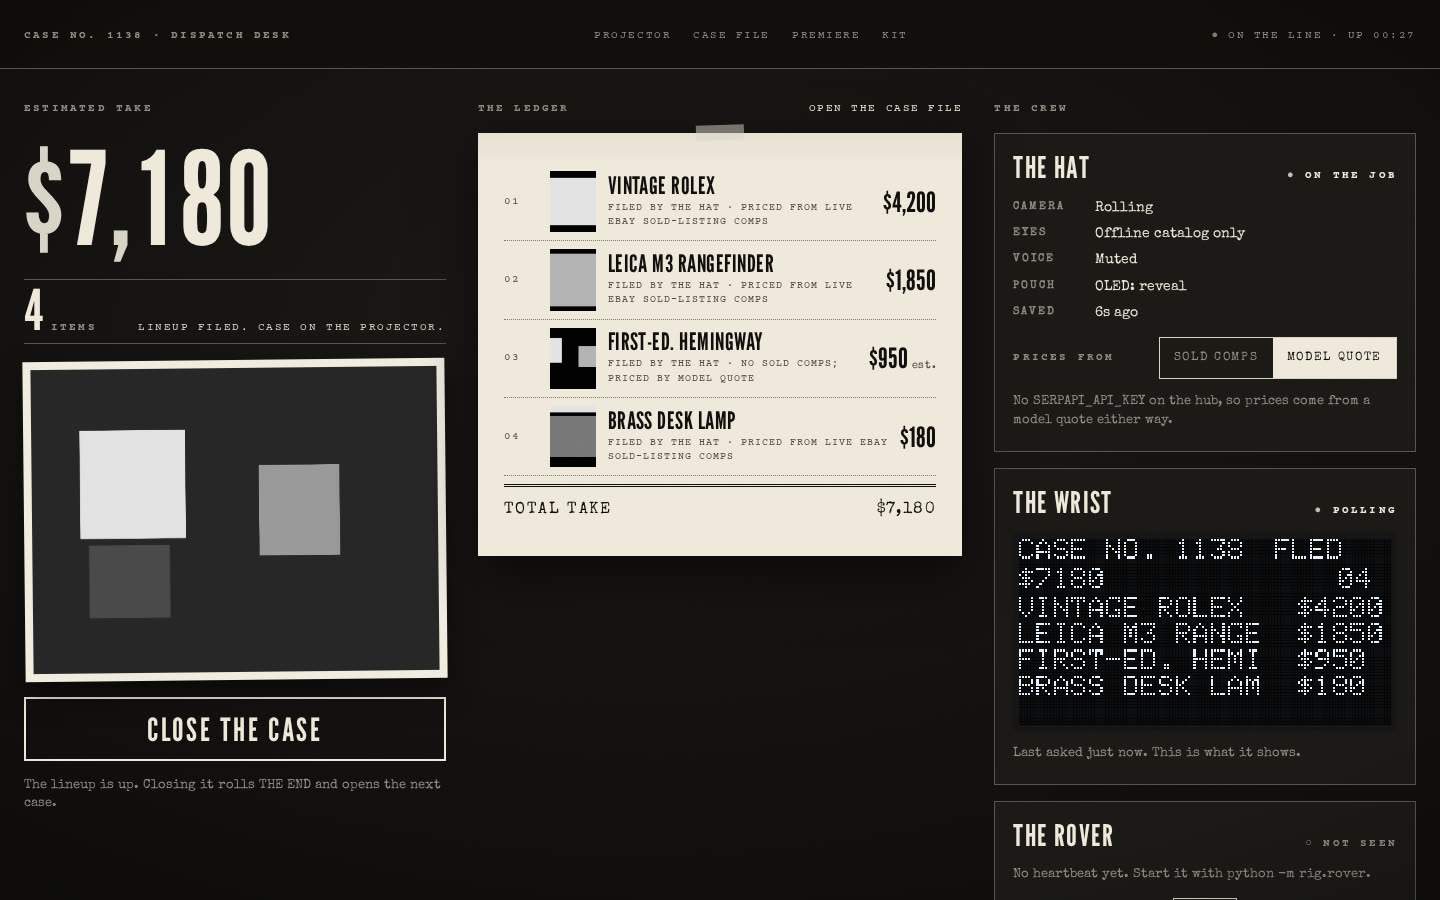The width and height of the screenshot is (1440, 900).
Task: Switch prices to Sold Comps
Action: (1216, 357)
